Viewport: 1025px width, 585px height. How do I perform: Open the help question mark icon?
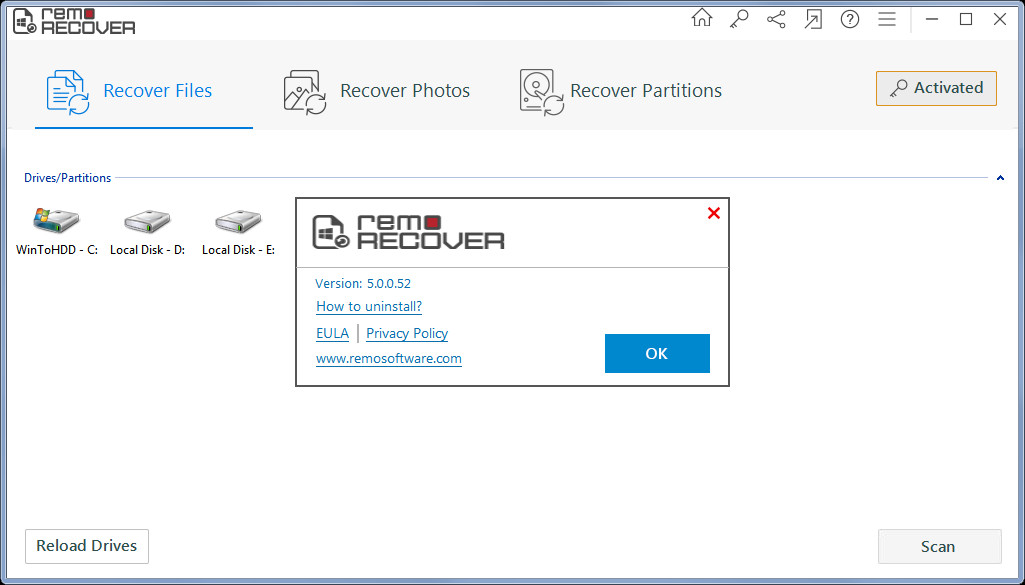850,20
